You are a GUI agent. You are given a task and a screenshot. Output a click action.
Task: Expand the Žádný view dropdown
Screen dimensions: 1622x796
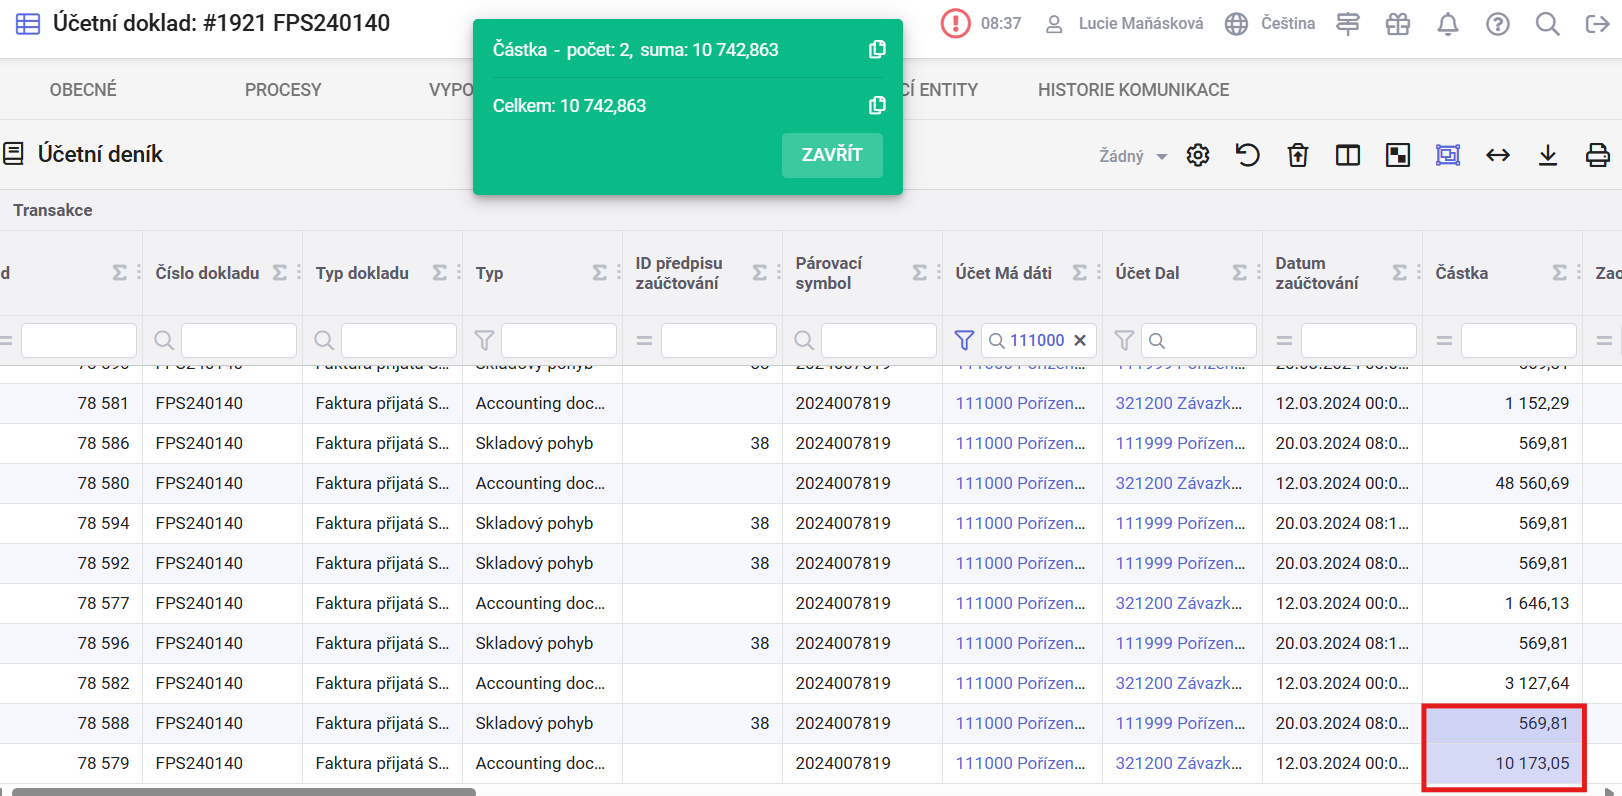[x=1133, y=156]
